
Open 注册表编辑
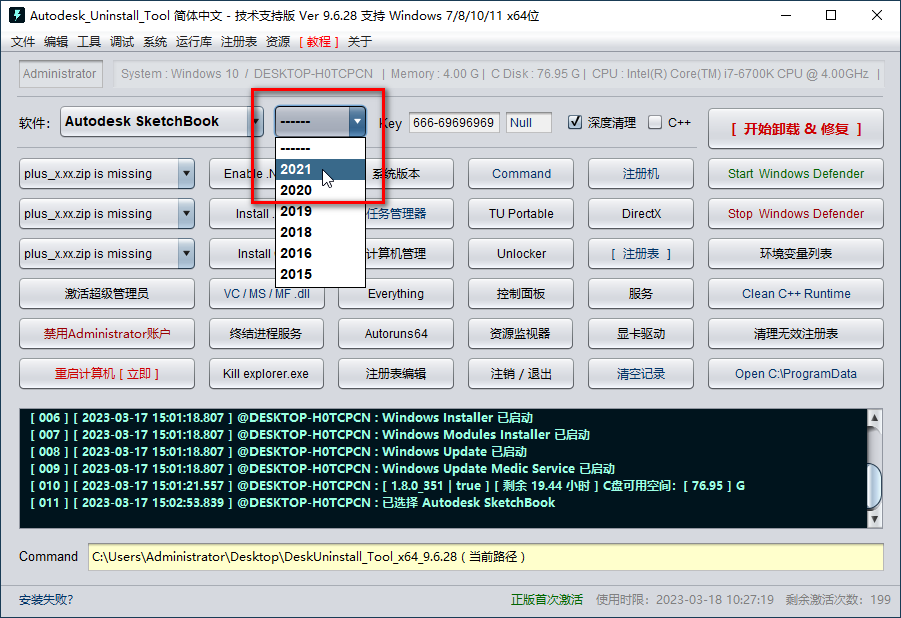click(396, 374)
